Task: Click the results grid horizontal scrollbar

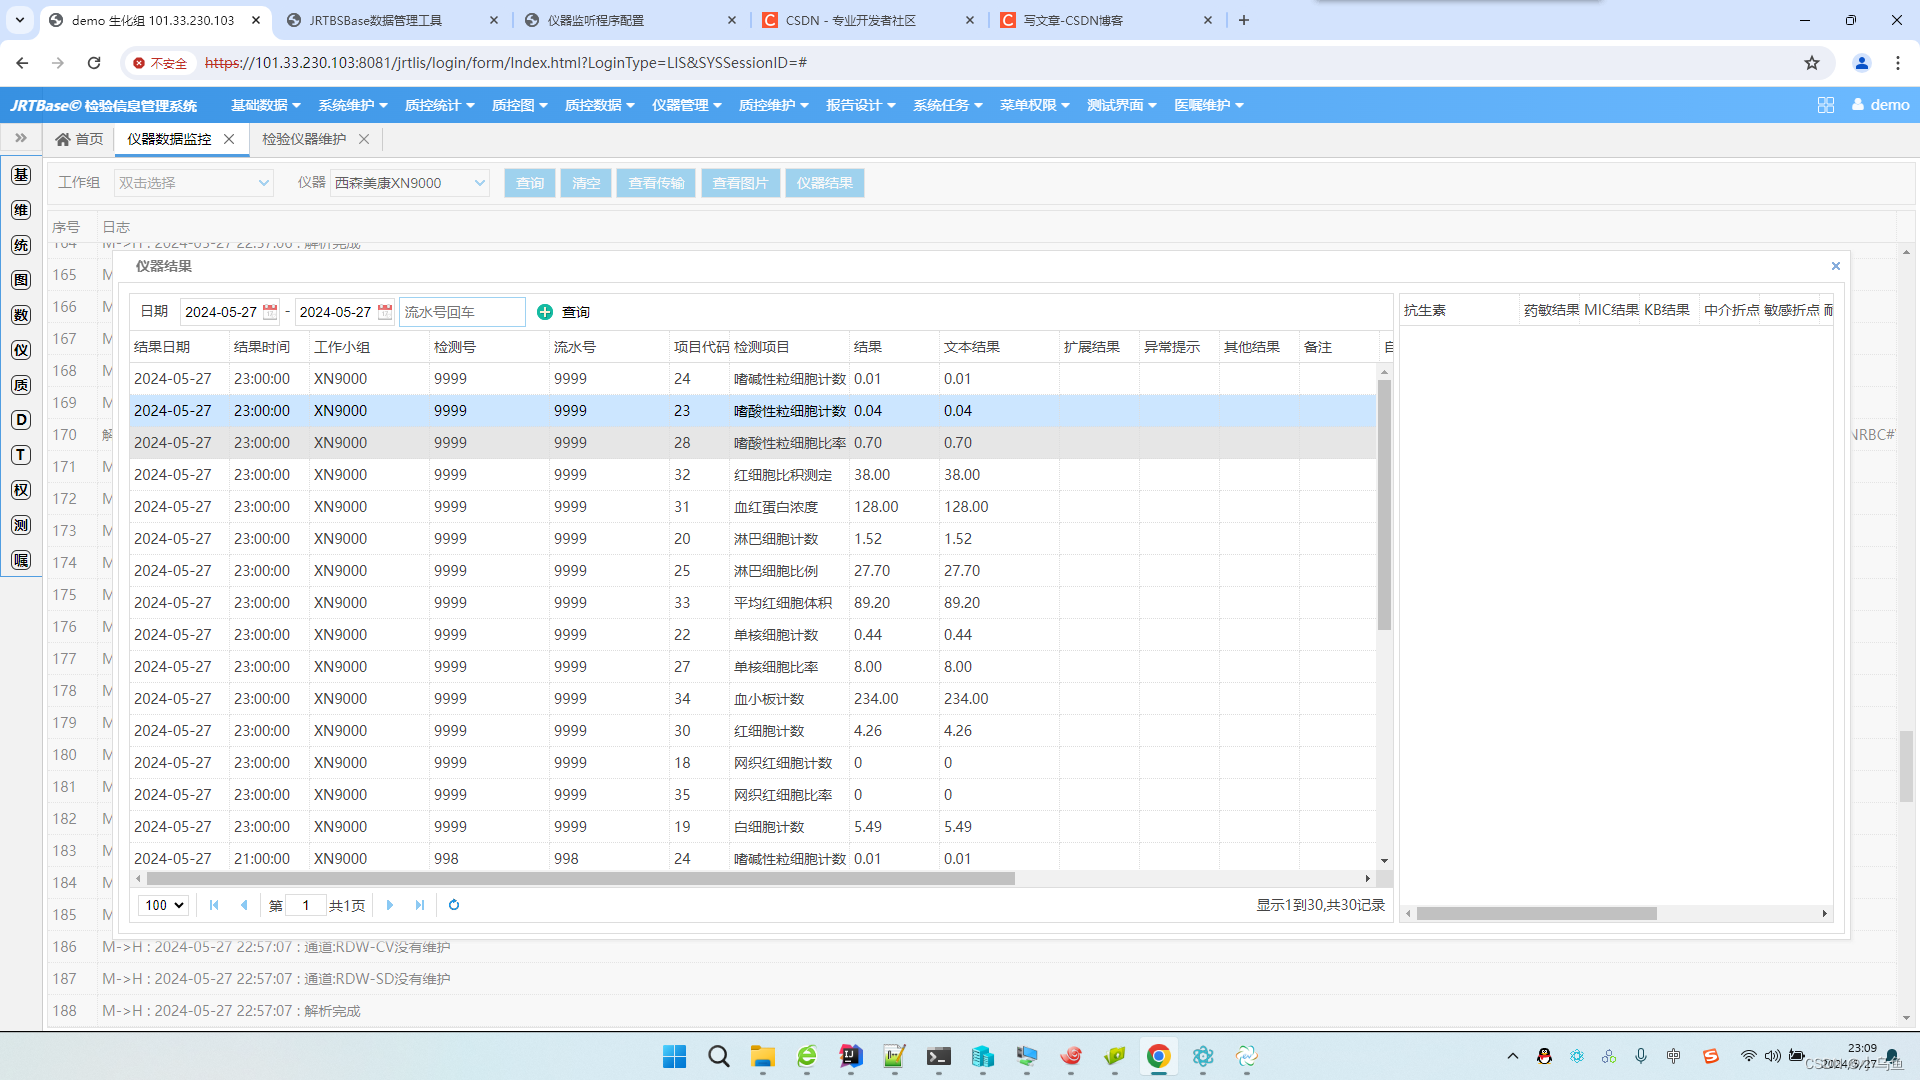Action: pos(580,879)
